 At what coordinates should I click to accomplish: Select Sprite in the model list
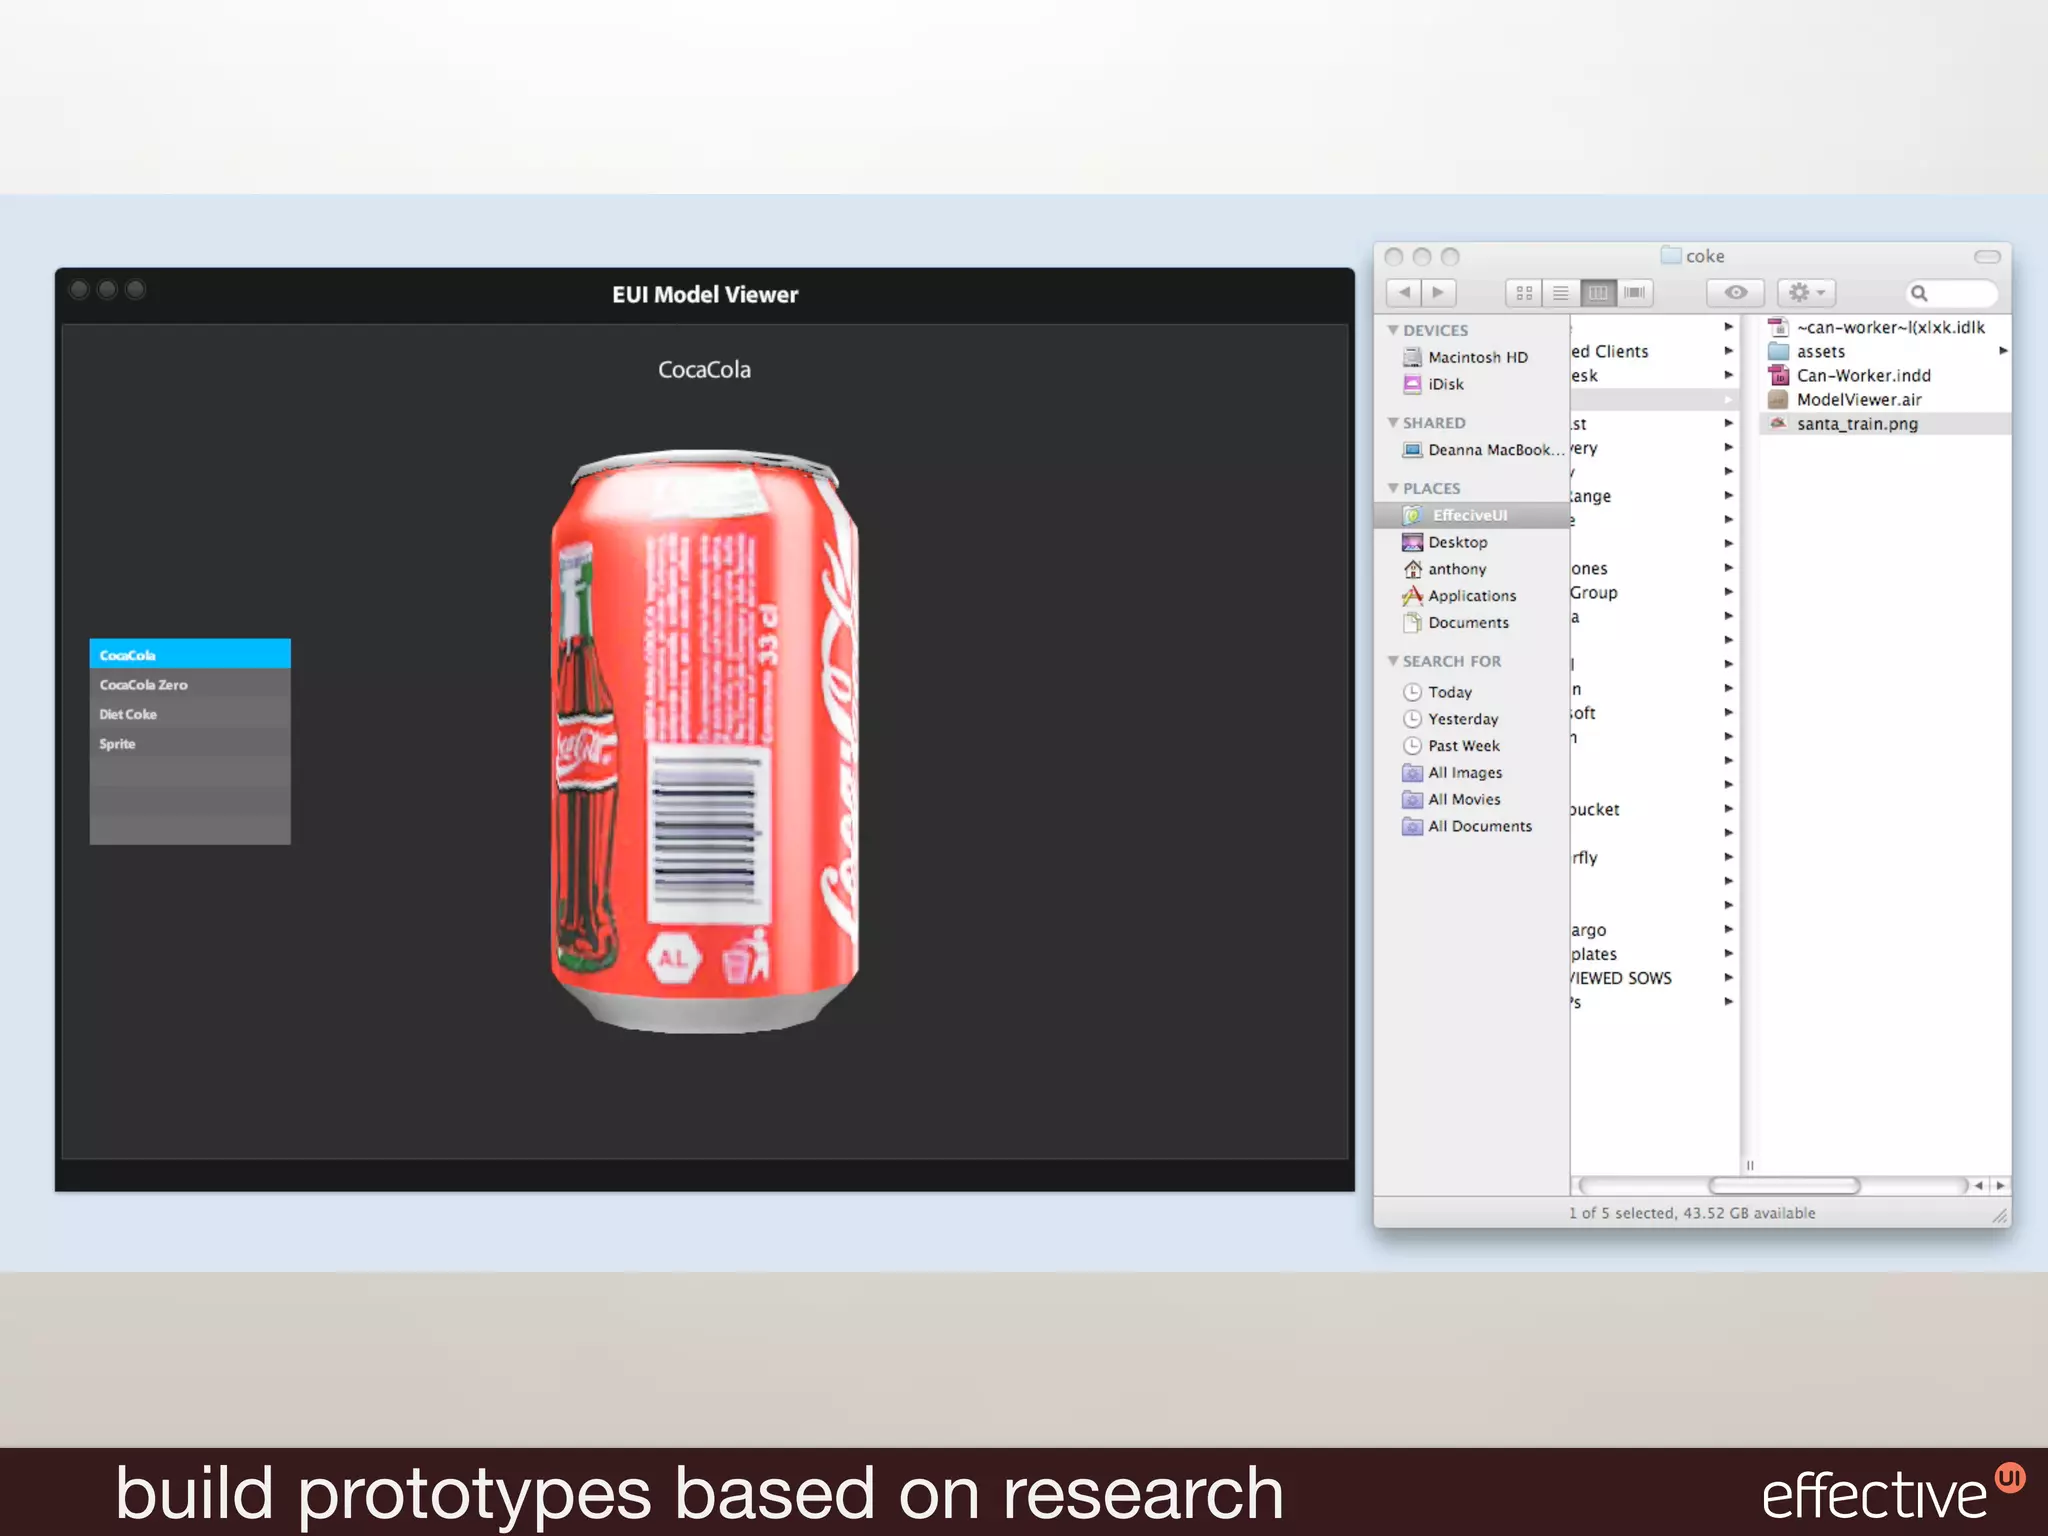(x=190, y=744)
